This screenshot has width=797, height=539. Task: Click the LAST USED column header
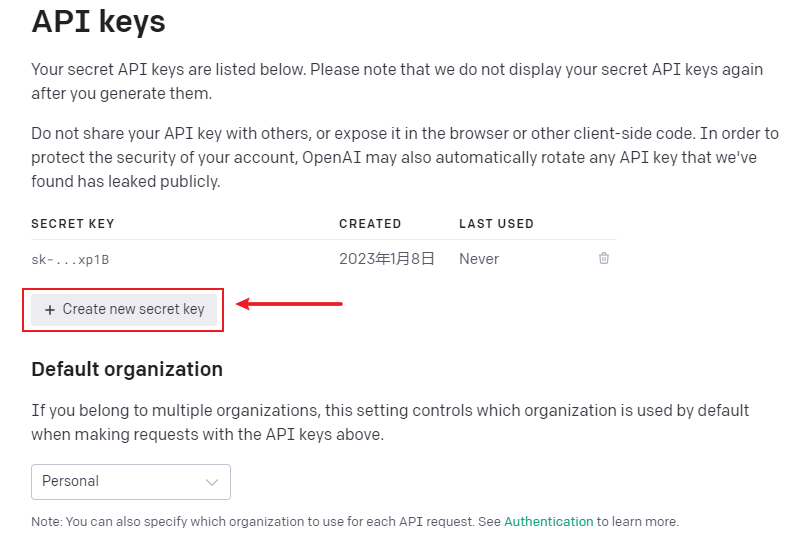click(496, 224)
